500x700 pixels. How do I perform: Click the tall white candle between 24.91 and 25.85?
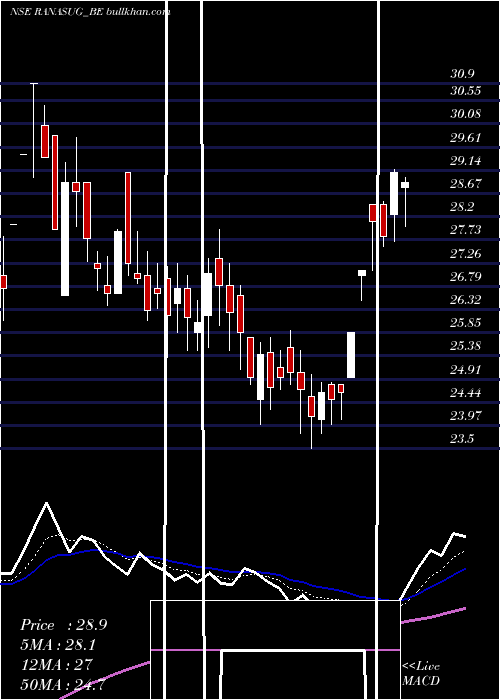tap(351, 355)
